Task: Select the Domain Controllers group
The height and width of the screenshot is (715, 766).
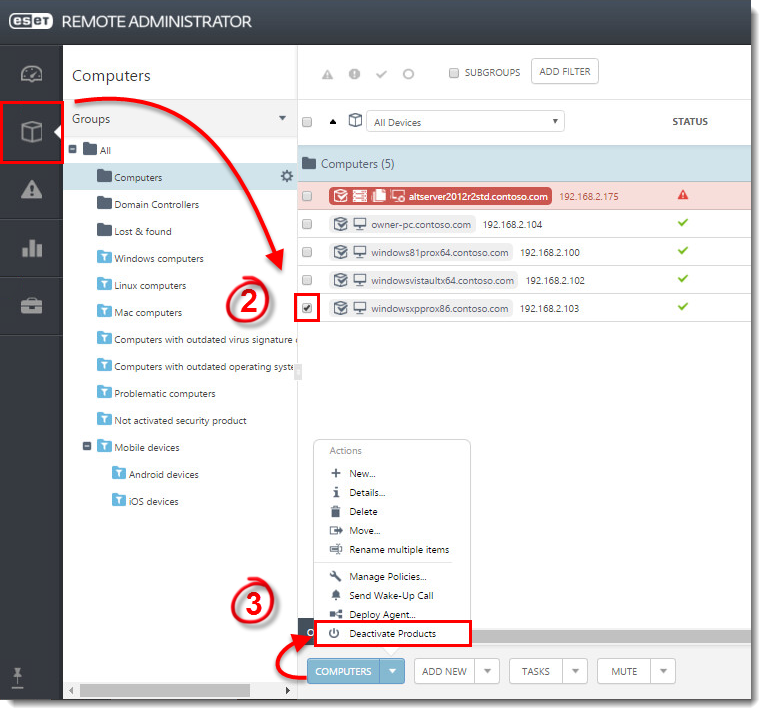Action: click(156, 204)
